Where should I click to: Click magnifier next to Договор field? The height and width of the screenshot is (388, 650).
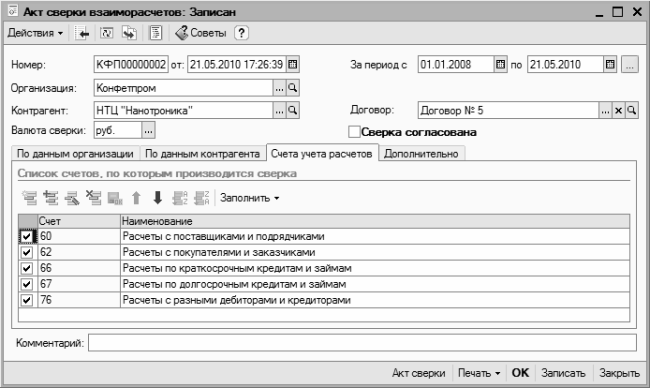(x=631, y=110)
